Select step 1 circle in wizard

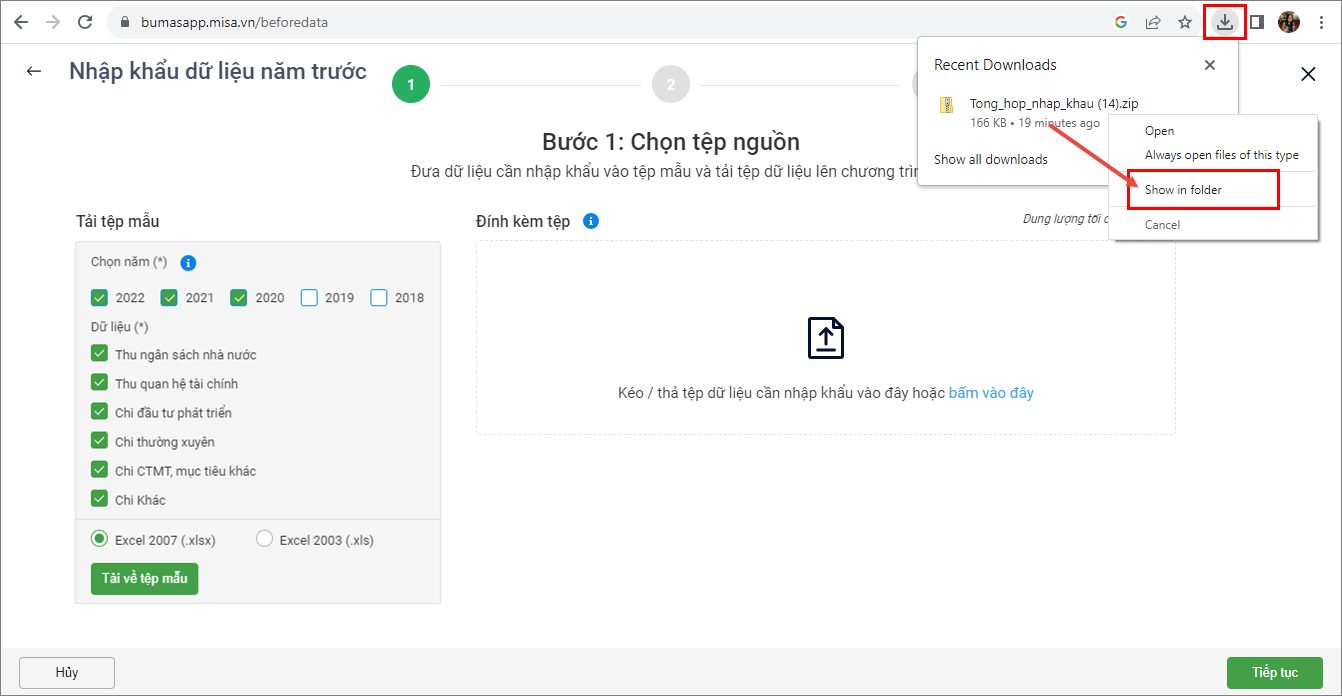[x=411, y=84]
